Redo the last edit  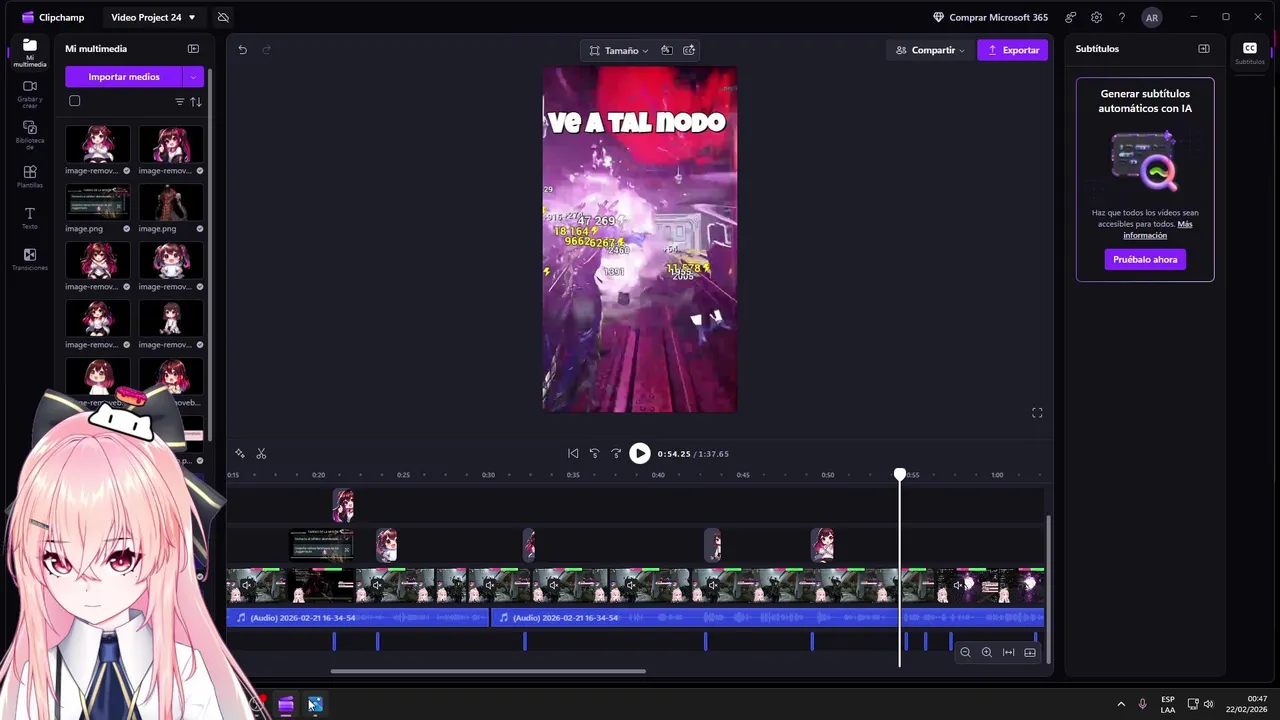tap(266, 50)
